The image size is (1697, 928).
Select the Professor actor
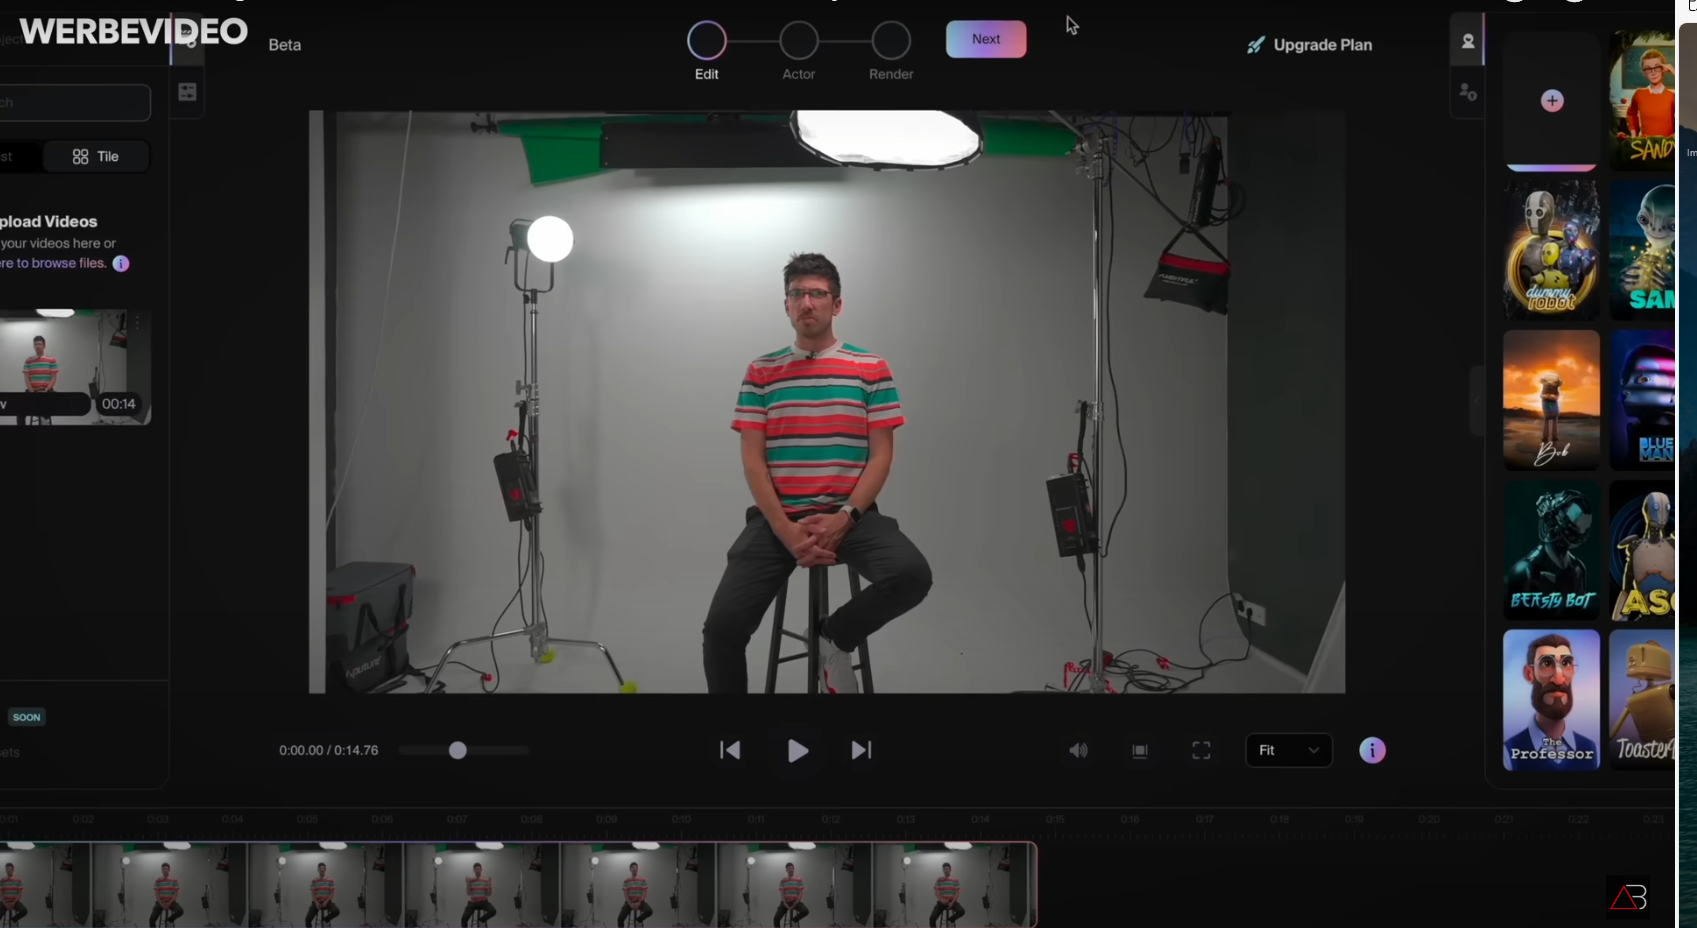point(1551,700)
